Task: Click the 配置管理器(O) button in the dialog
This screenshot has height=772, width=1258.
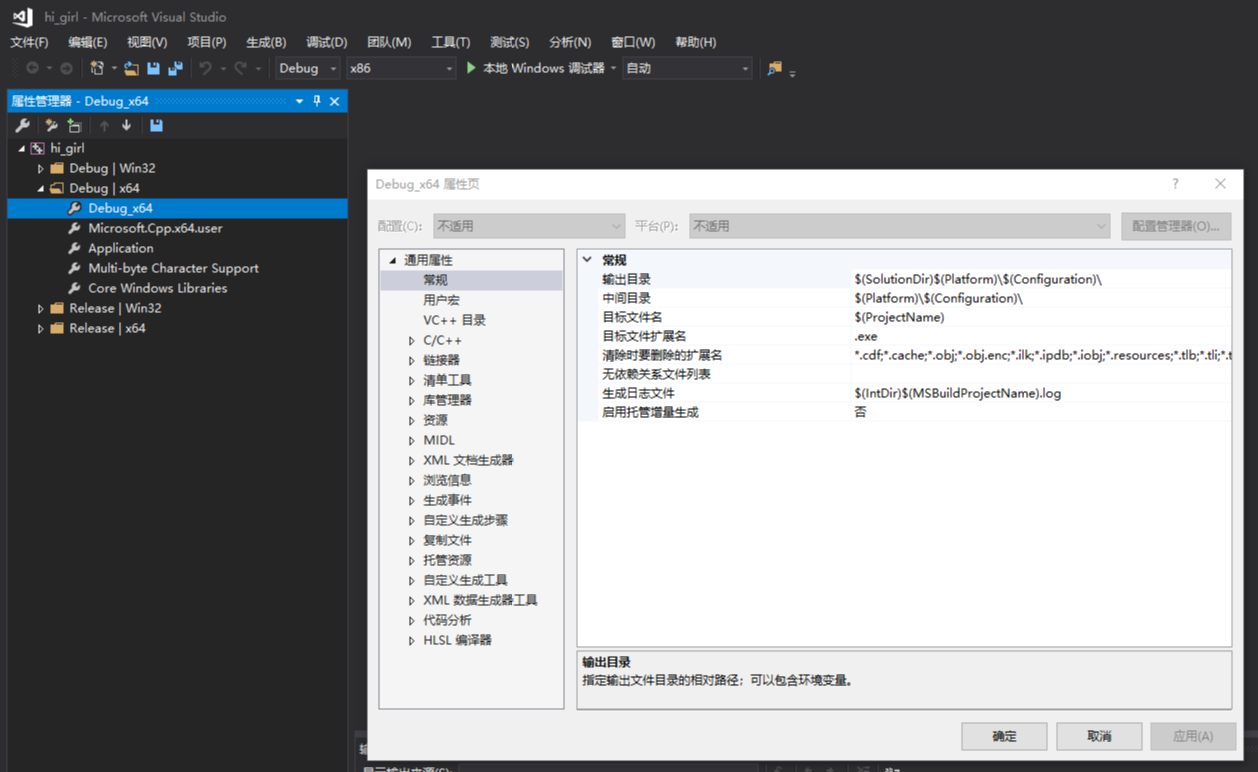Action: coord(1176,226)
